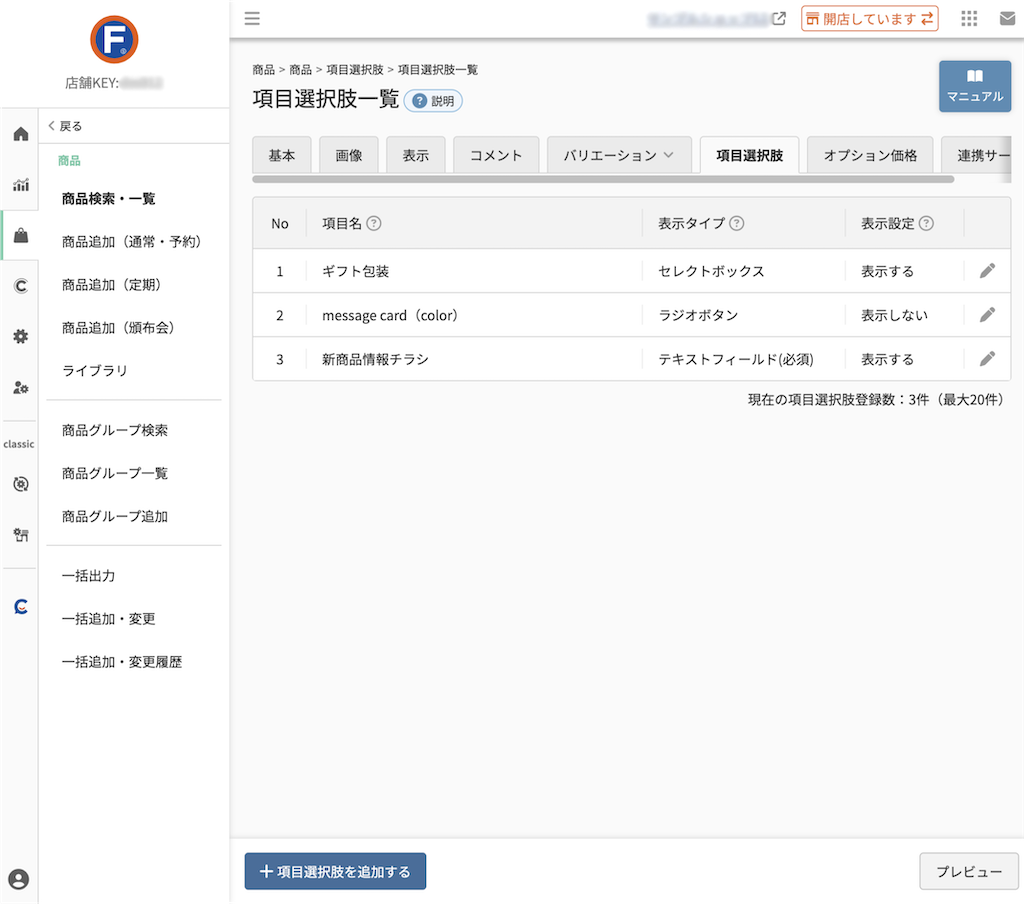Switch to the 基本 tab
This screenshot has width=1024, height=904.
point(281,155)
